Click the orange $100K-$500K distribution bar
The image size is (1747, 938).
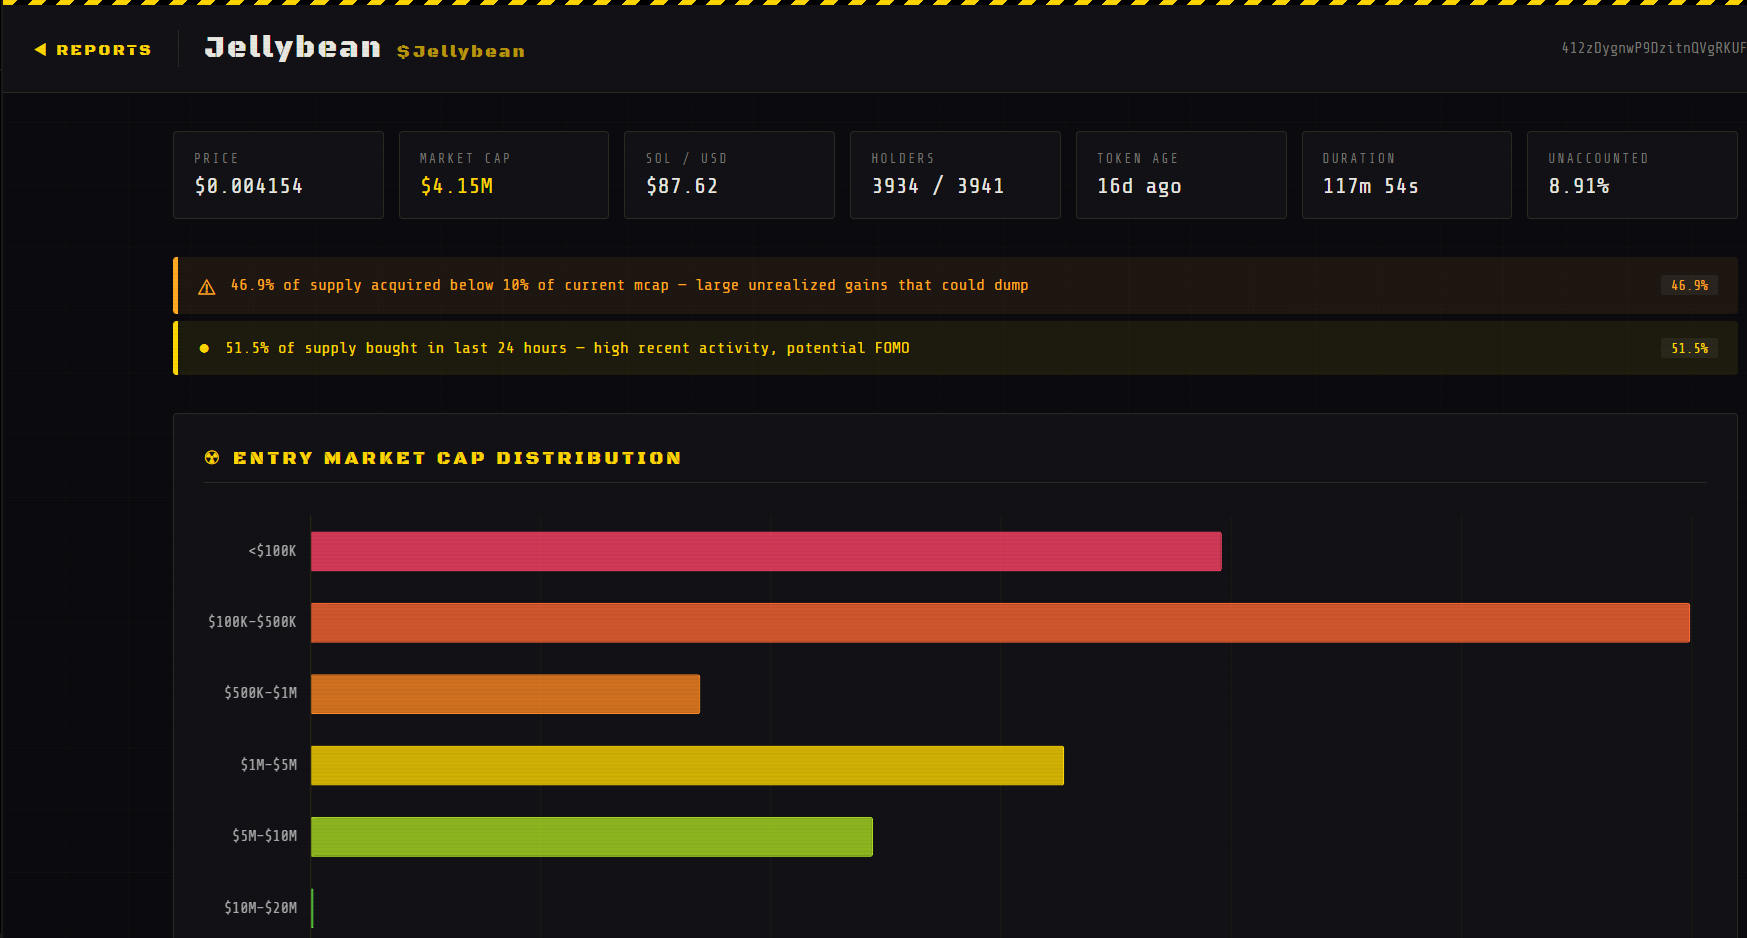tap(1000, 622)
